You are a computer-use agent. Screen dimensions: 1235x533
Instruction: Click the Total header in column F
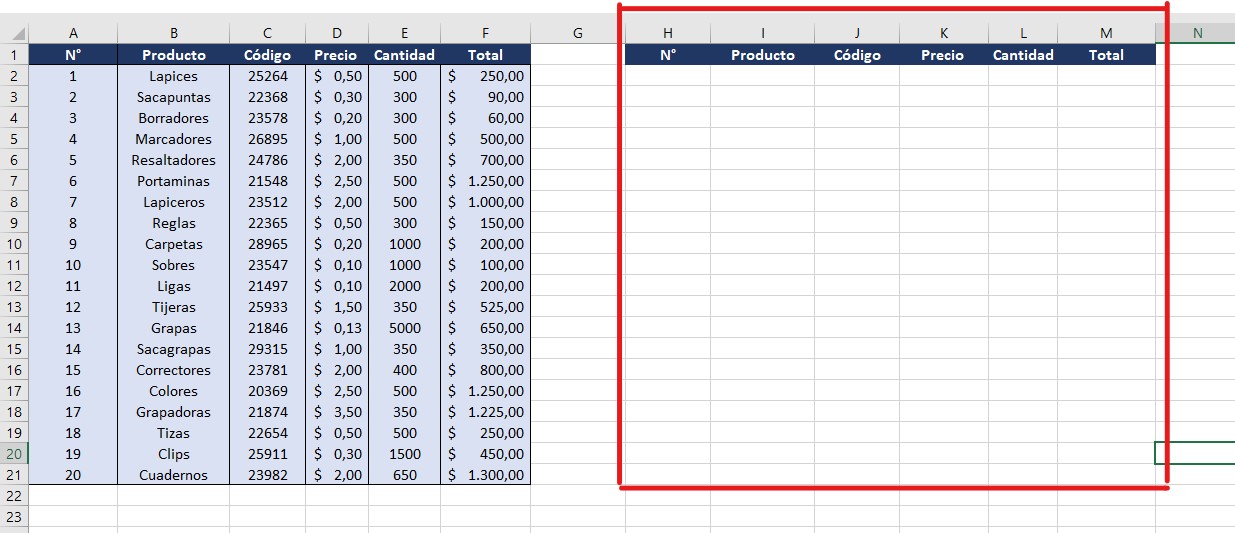tap(485, 55)
